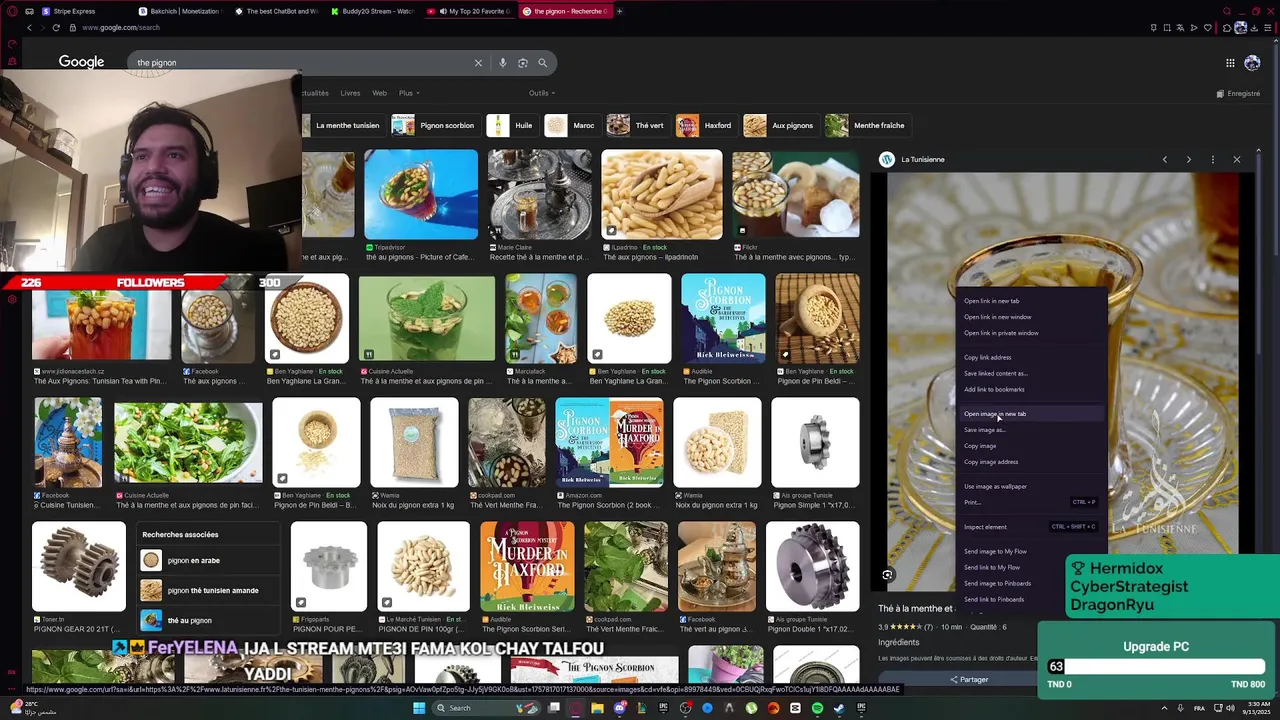Select the Haxford filter chip

[x=705, y=125]
